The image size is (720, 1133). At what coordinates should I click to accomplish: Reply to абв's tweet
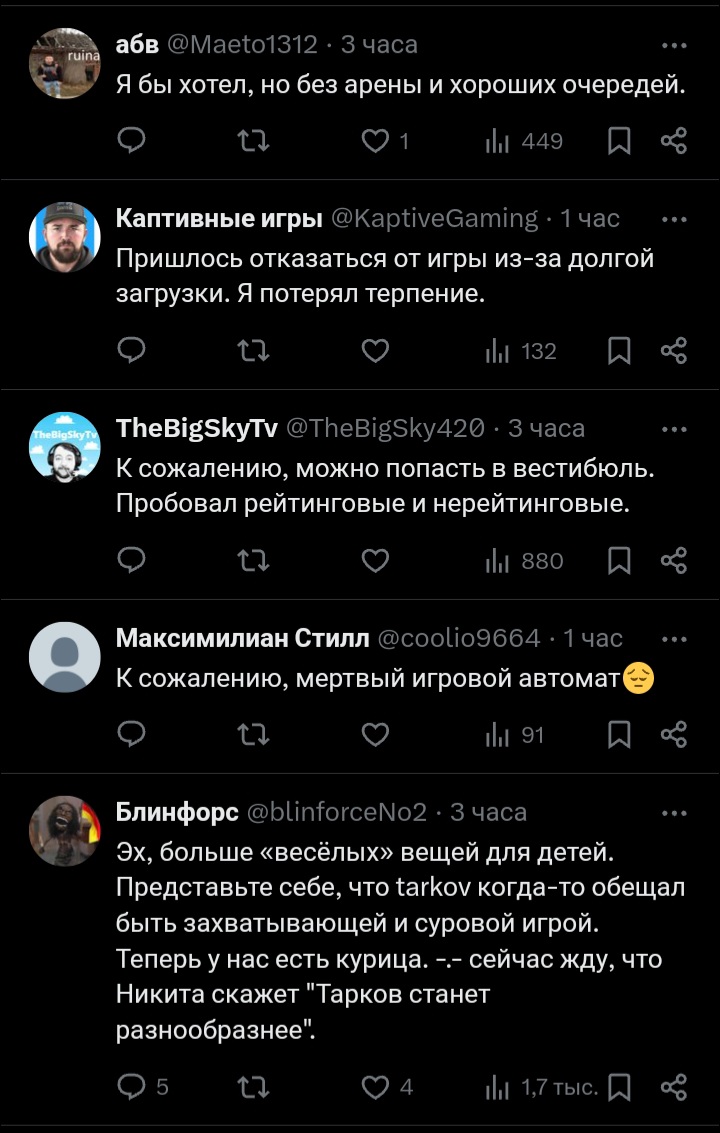[x=132, y=142]
